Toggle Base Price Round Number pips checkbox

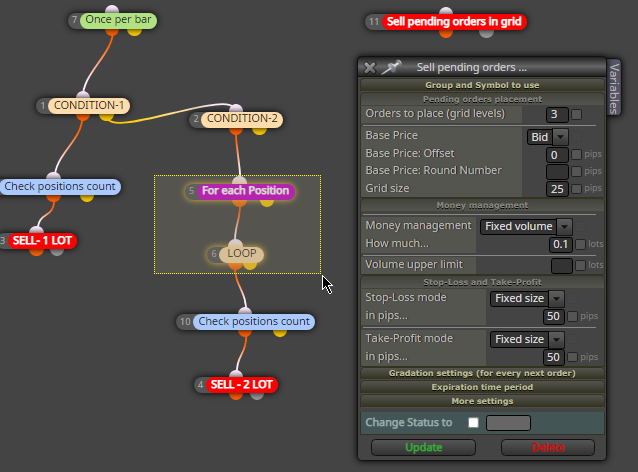coord(577,171)
